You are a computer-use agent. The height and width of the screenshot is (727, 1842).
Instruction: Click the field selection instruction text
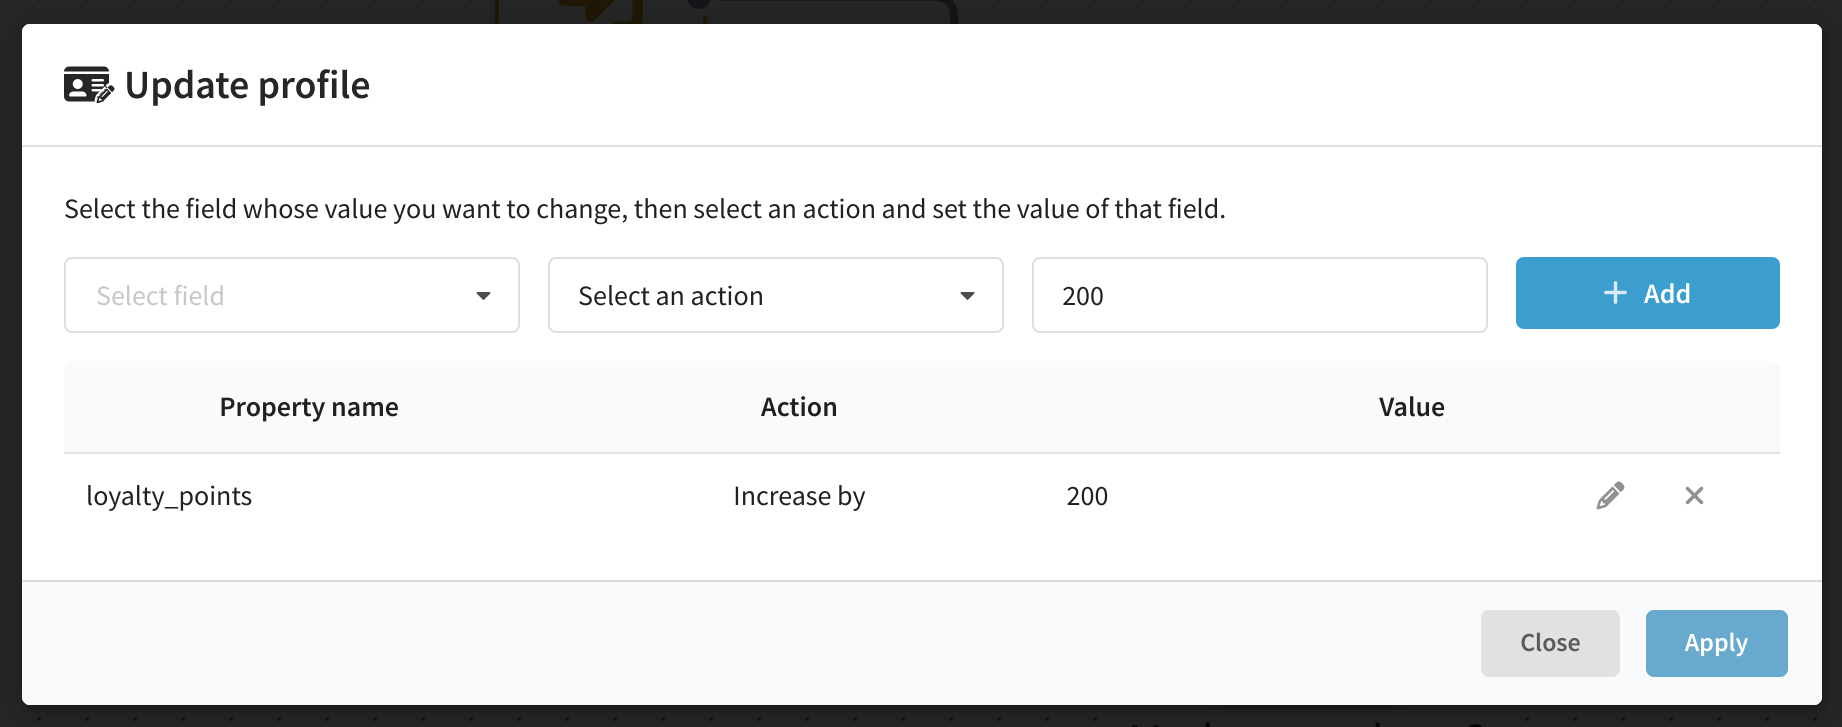[645, 209]
